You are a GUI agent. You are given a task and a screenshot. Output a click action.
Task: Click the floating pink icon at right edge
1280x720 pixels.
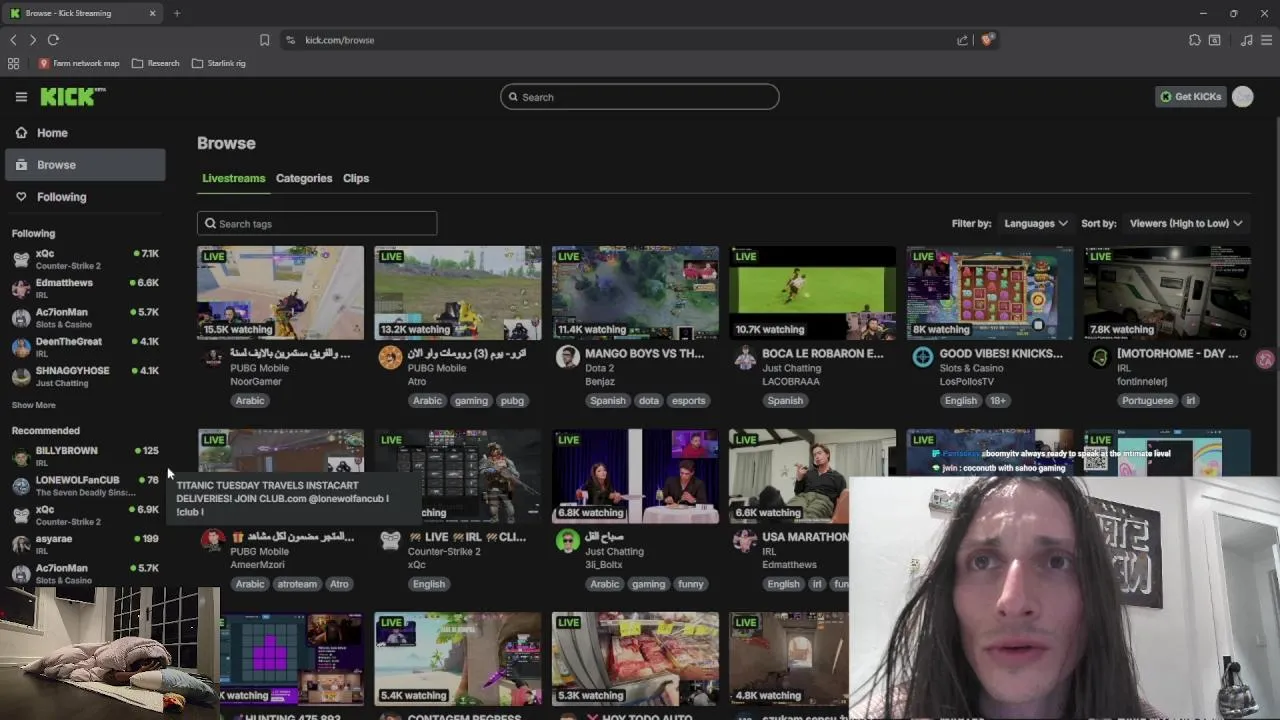1266,360
